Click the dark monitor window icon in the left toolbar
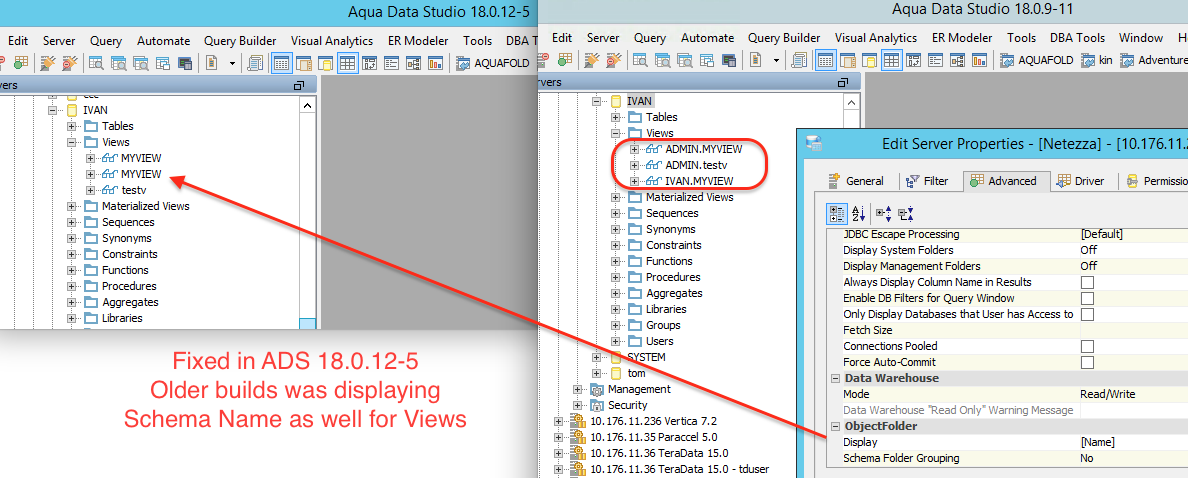 coord(185,63)
